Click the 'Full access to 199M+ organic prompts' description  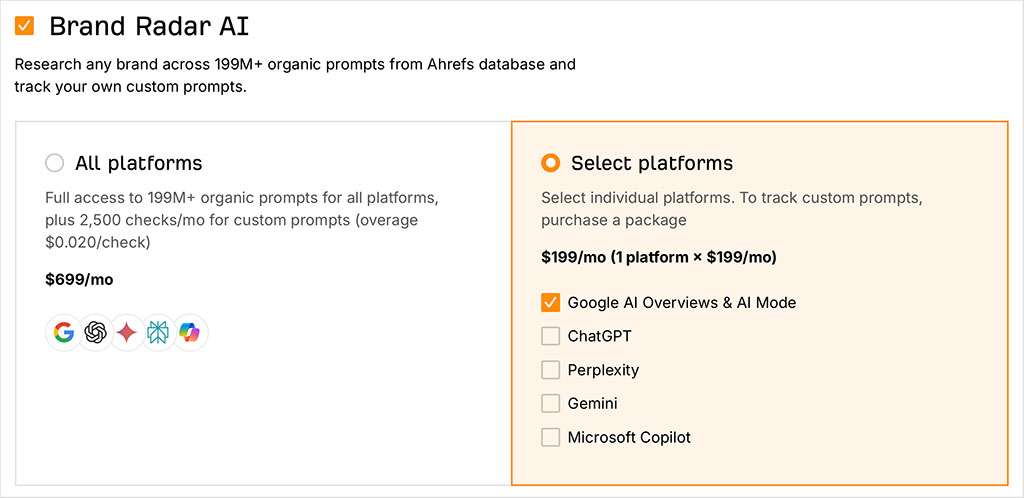[x=241, y=220]
